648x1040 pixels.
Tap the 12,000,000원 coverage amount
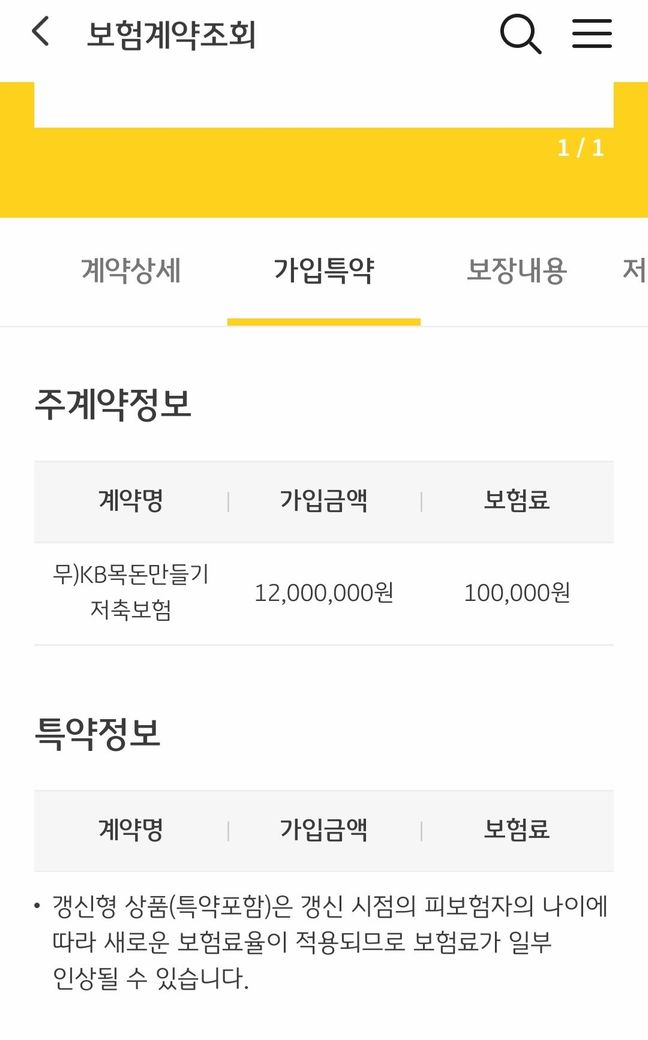click(x=324, y=593)
